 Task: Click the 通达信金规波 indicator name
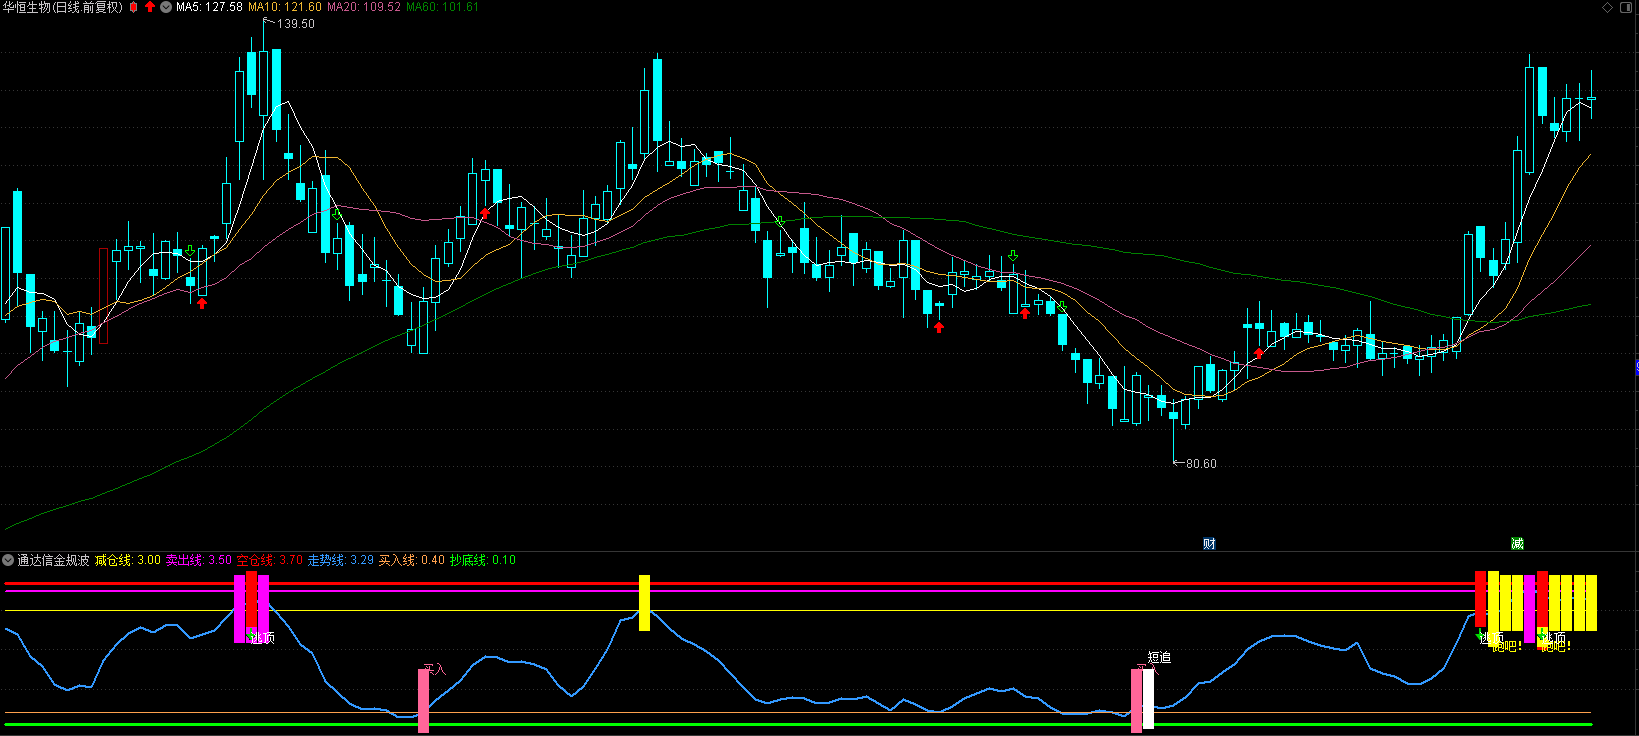(x=54, y=560)
